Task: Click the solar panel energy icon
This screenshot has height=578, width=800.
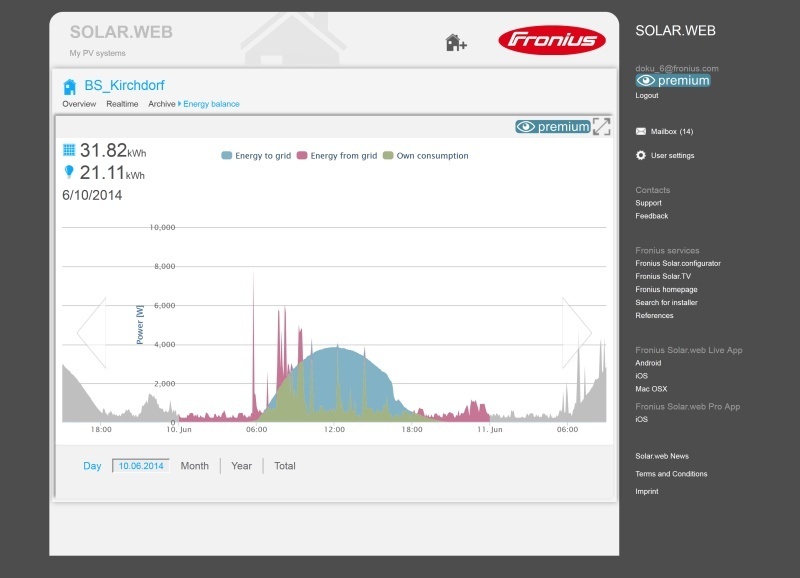Action: click(69, 150)
